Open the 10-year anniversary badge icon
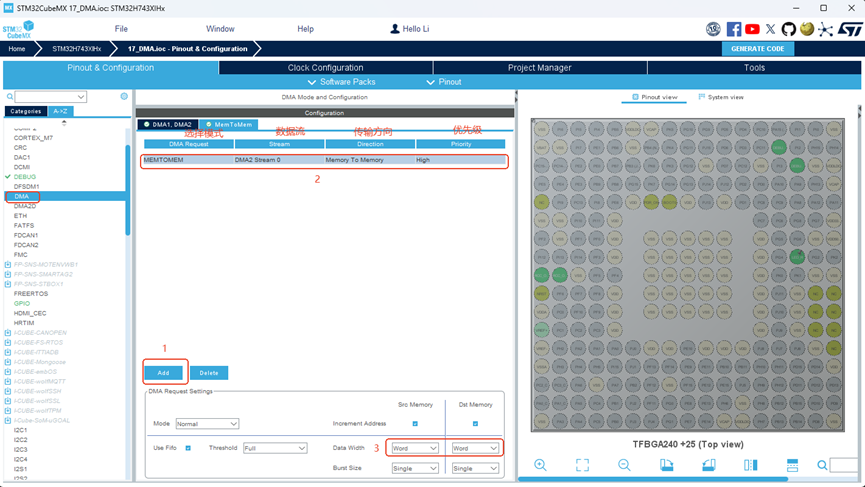This screenshot has height=487, width=865. (x=713, y=29)
